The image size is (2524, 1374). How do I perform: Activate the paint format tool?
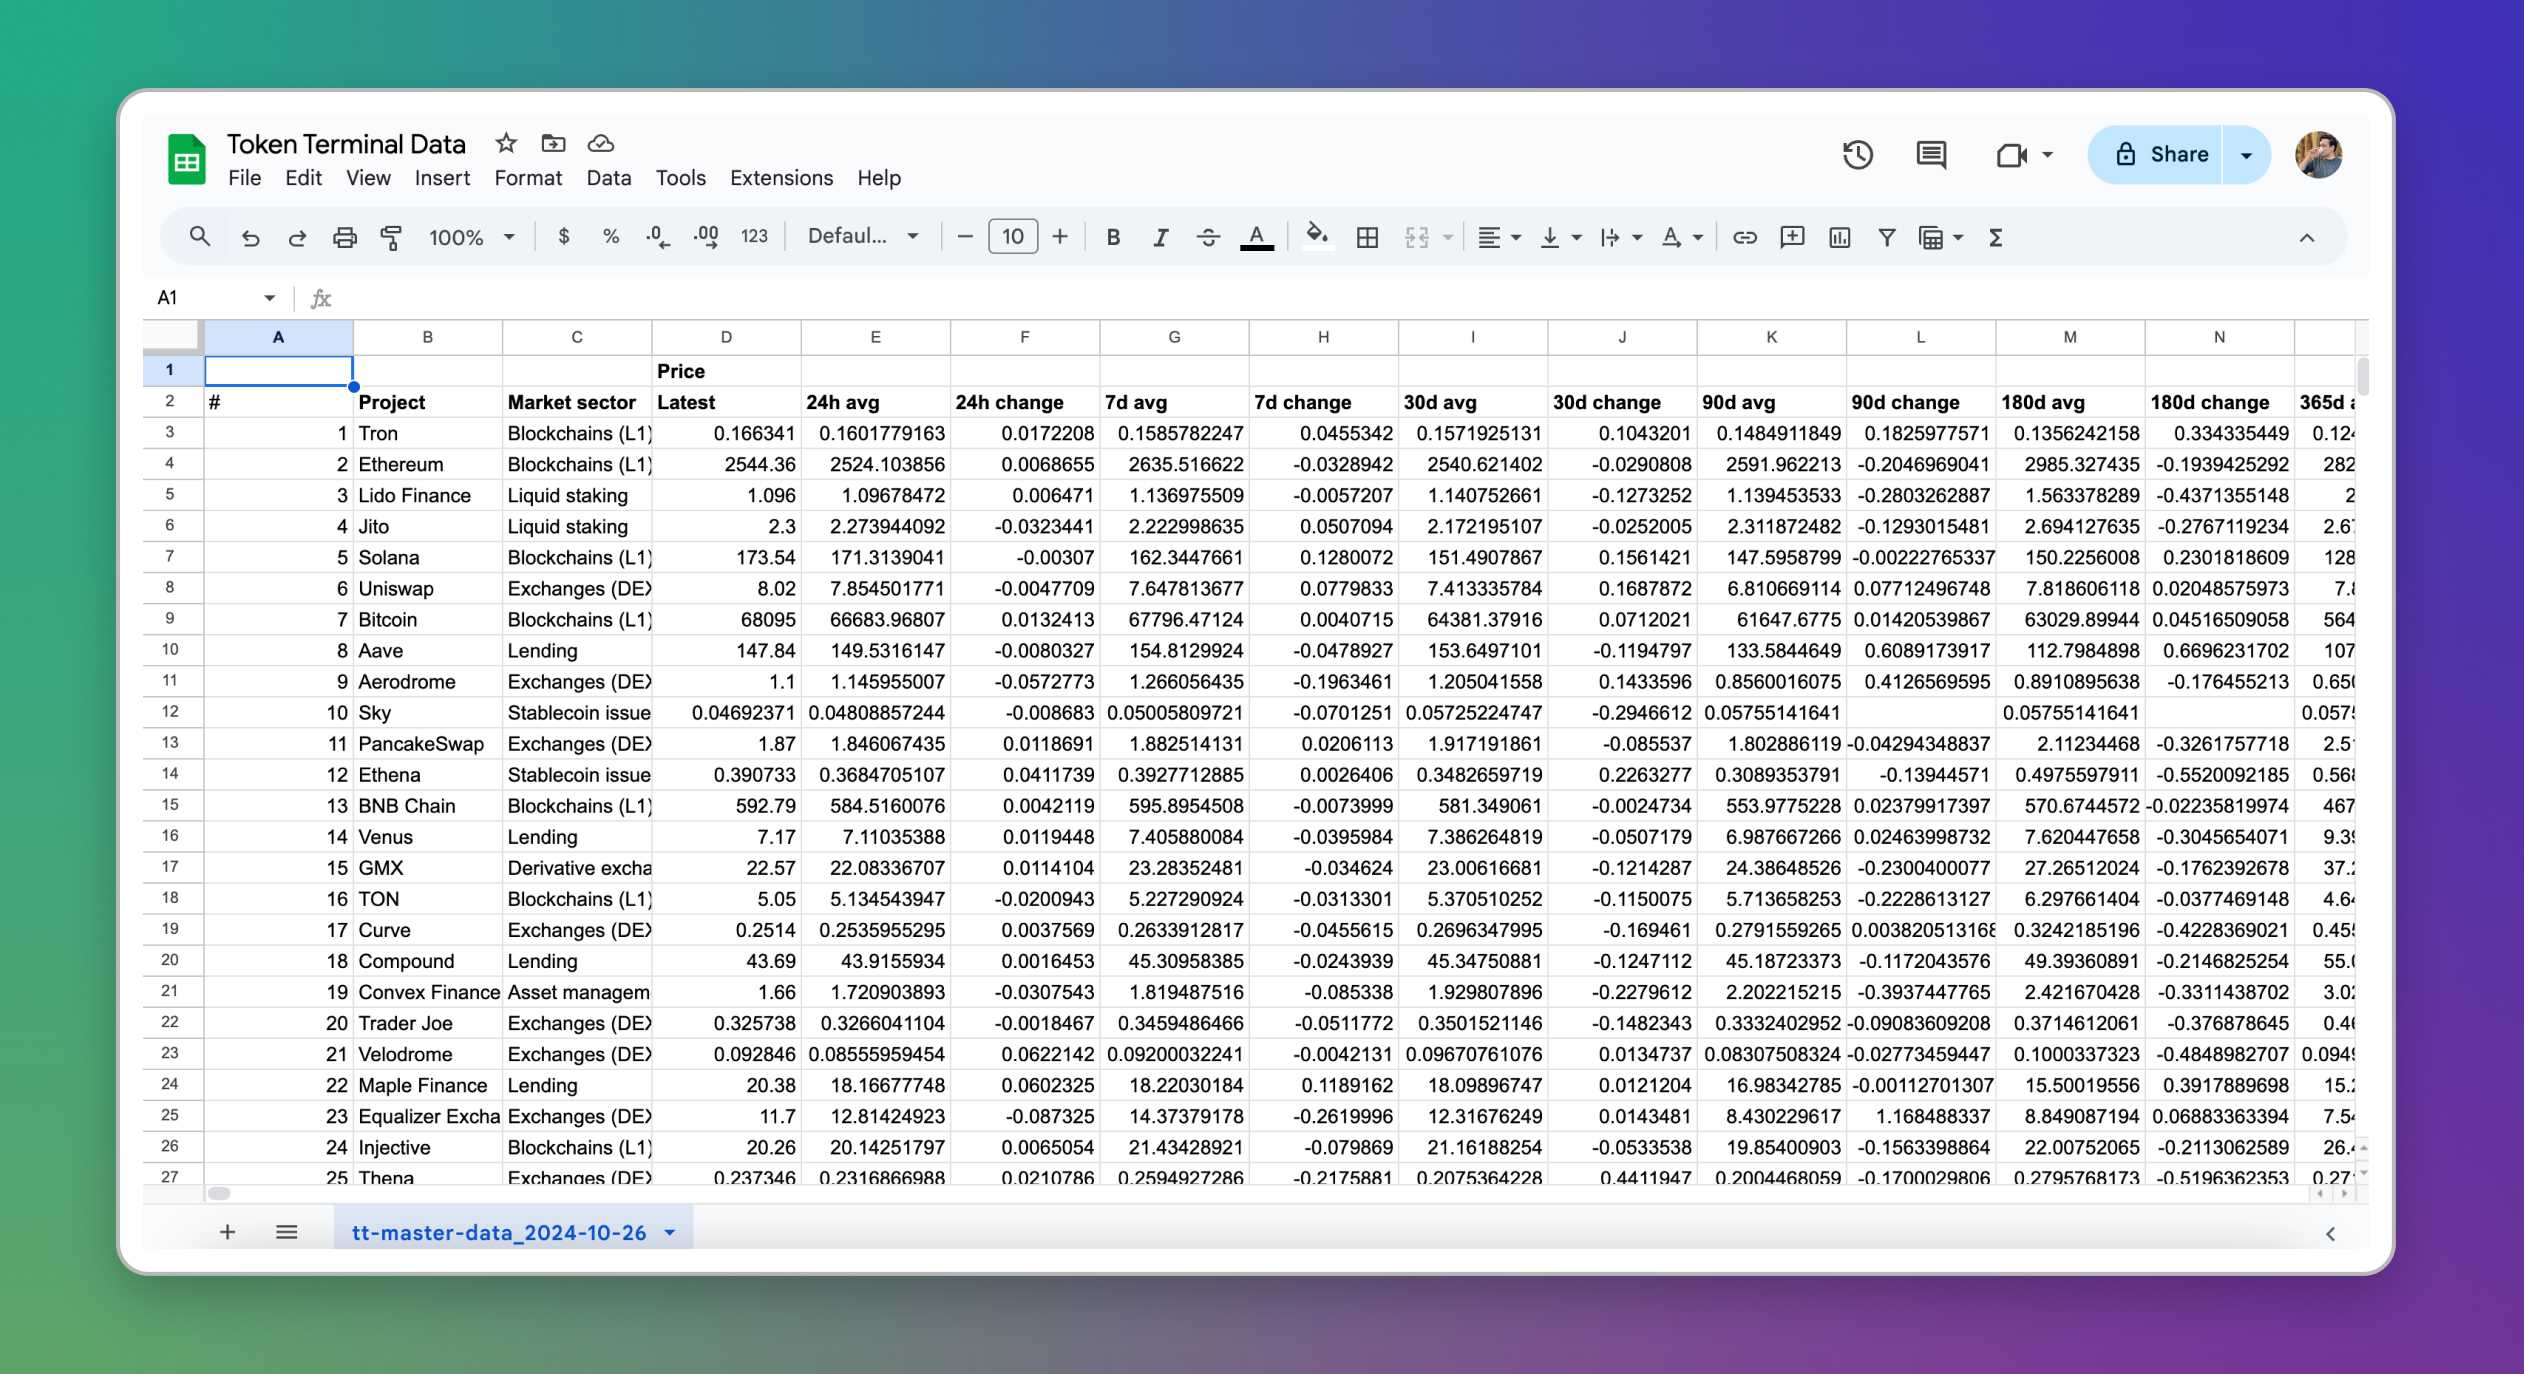391,238
